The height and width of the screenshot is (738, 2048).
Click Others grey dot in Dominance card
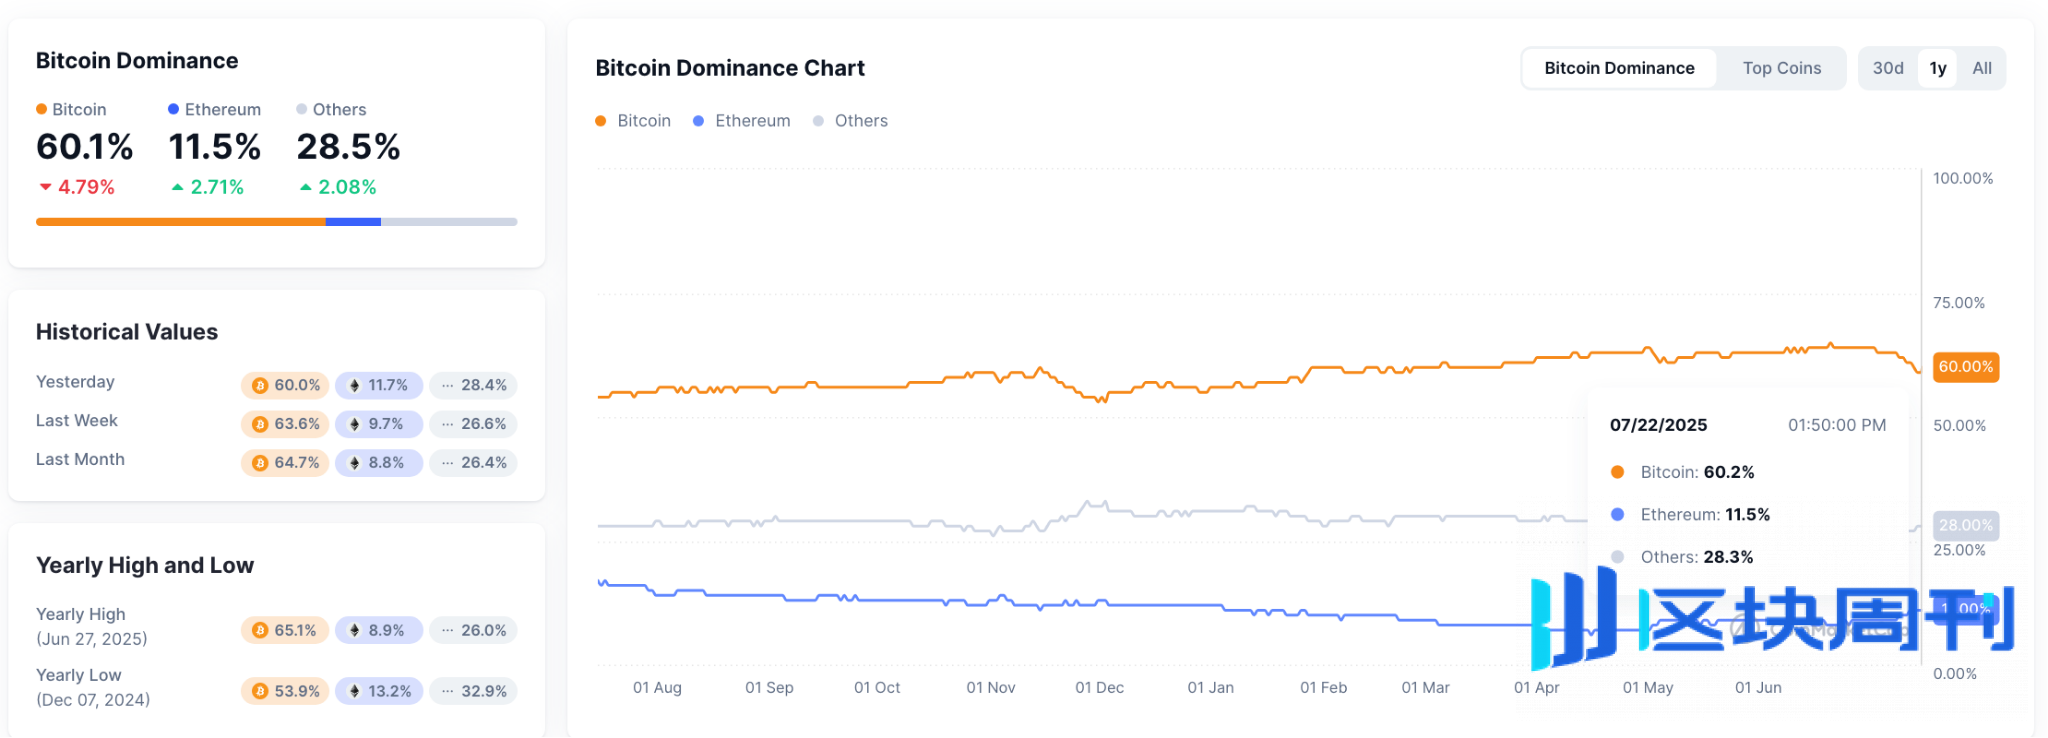pyautogui.click(x=302, y=109)
